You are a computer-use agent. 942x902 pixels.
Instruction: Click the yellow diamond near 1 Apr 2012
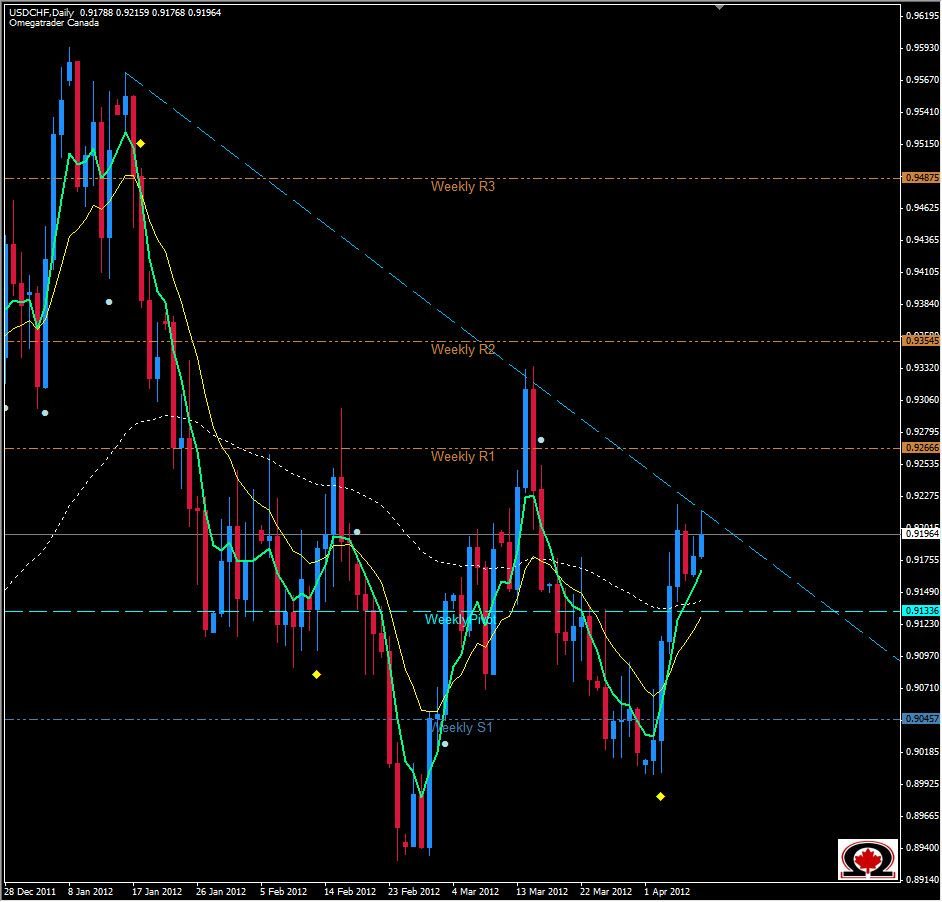point(661,797)
